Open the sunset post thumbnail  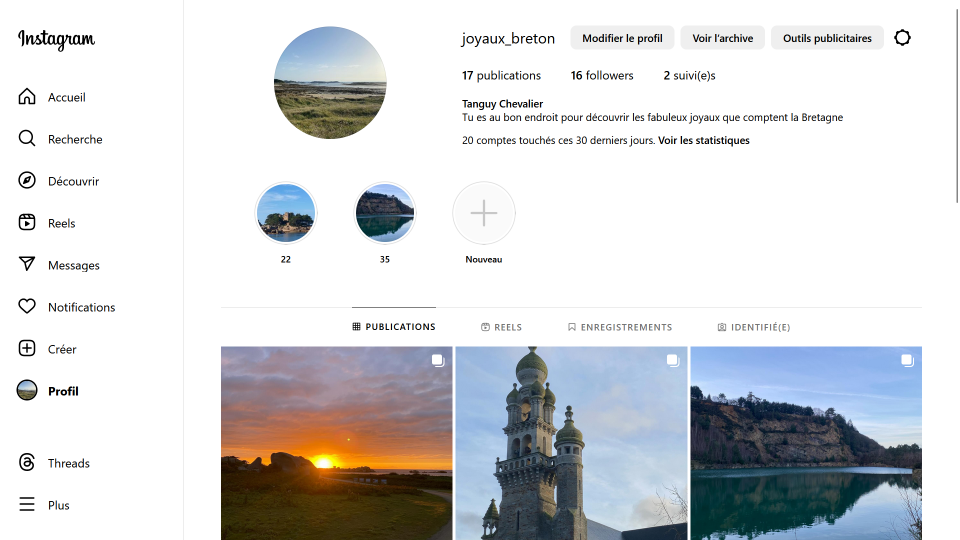point(336,443)
